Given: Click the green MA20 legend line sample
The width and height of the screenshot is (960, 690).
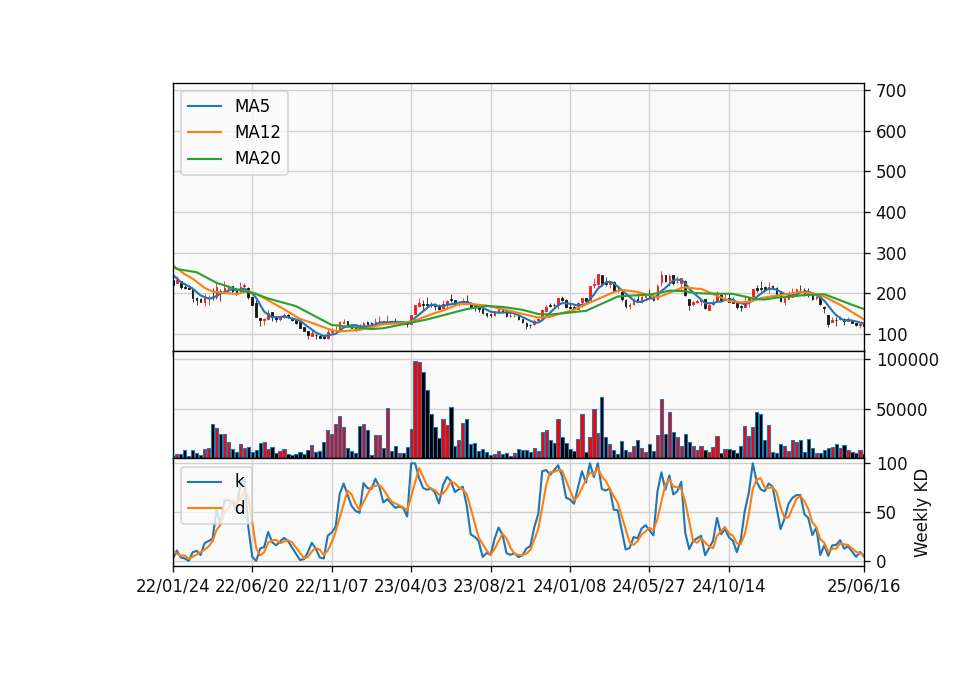Looking at the screenshot, I should tap(204, 159).
